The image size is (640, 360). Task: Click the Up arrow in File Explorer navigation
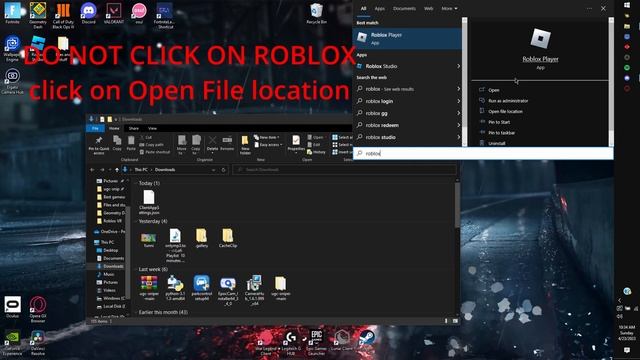(x=117, y=170)
